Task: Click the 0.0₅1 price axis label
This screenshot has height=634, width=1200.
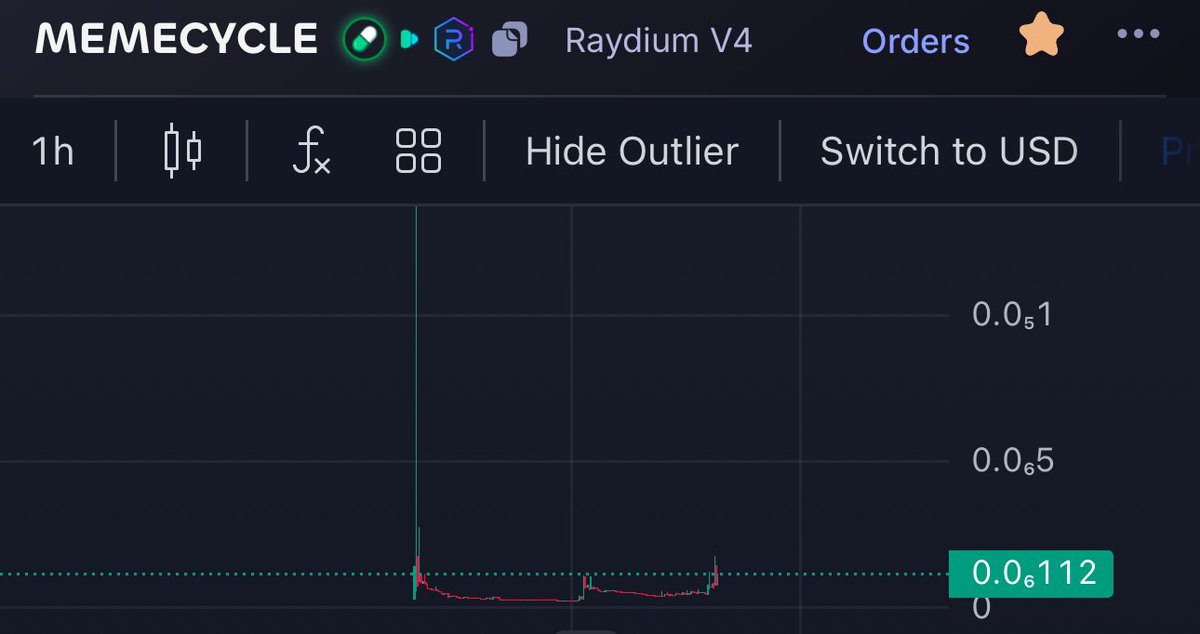Action: coord(1011,315)
